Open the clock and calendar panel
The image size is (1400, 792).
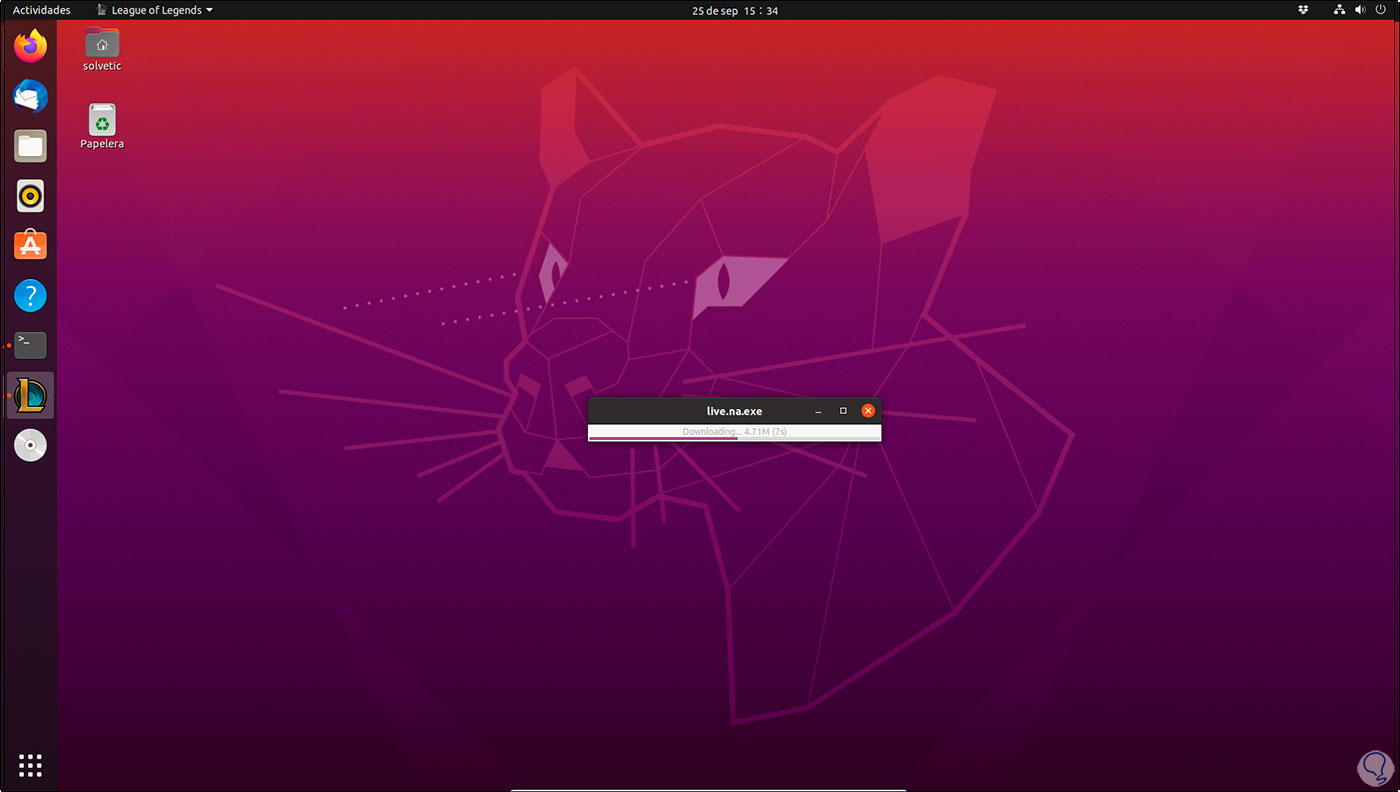(735, 10)
